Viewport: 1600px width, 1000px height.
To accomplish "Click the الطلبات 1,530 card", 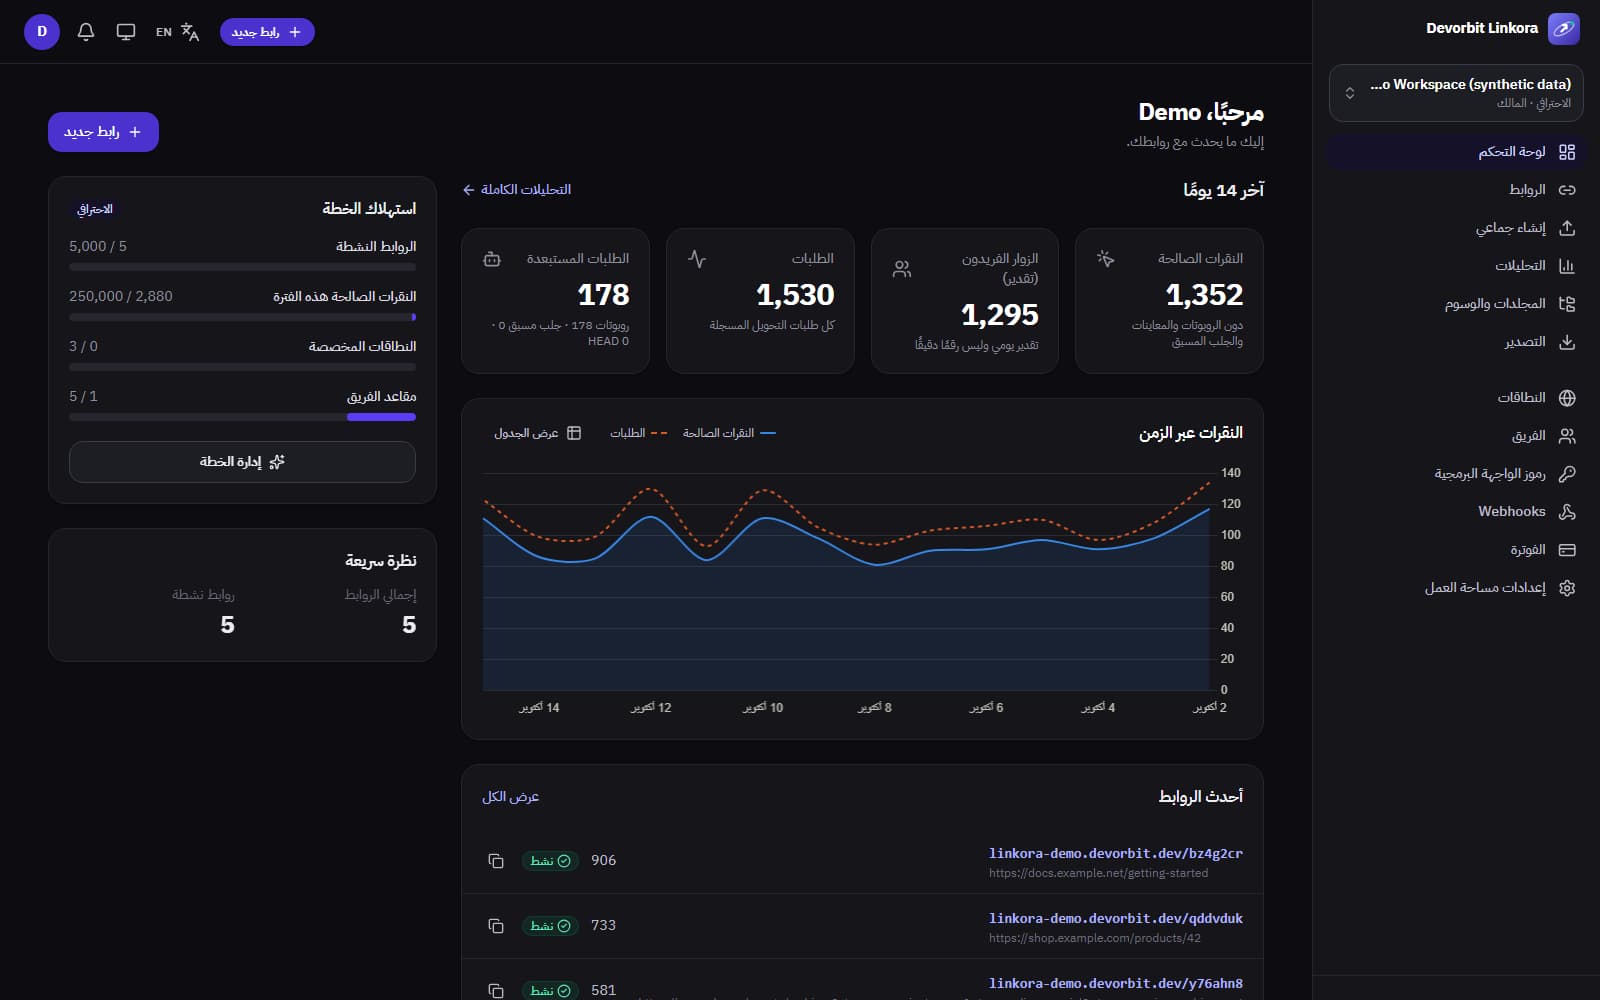I will [760, 301].
